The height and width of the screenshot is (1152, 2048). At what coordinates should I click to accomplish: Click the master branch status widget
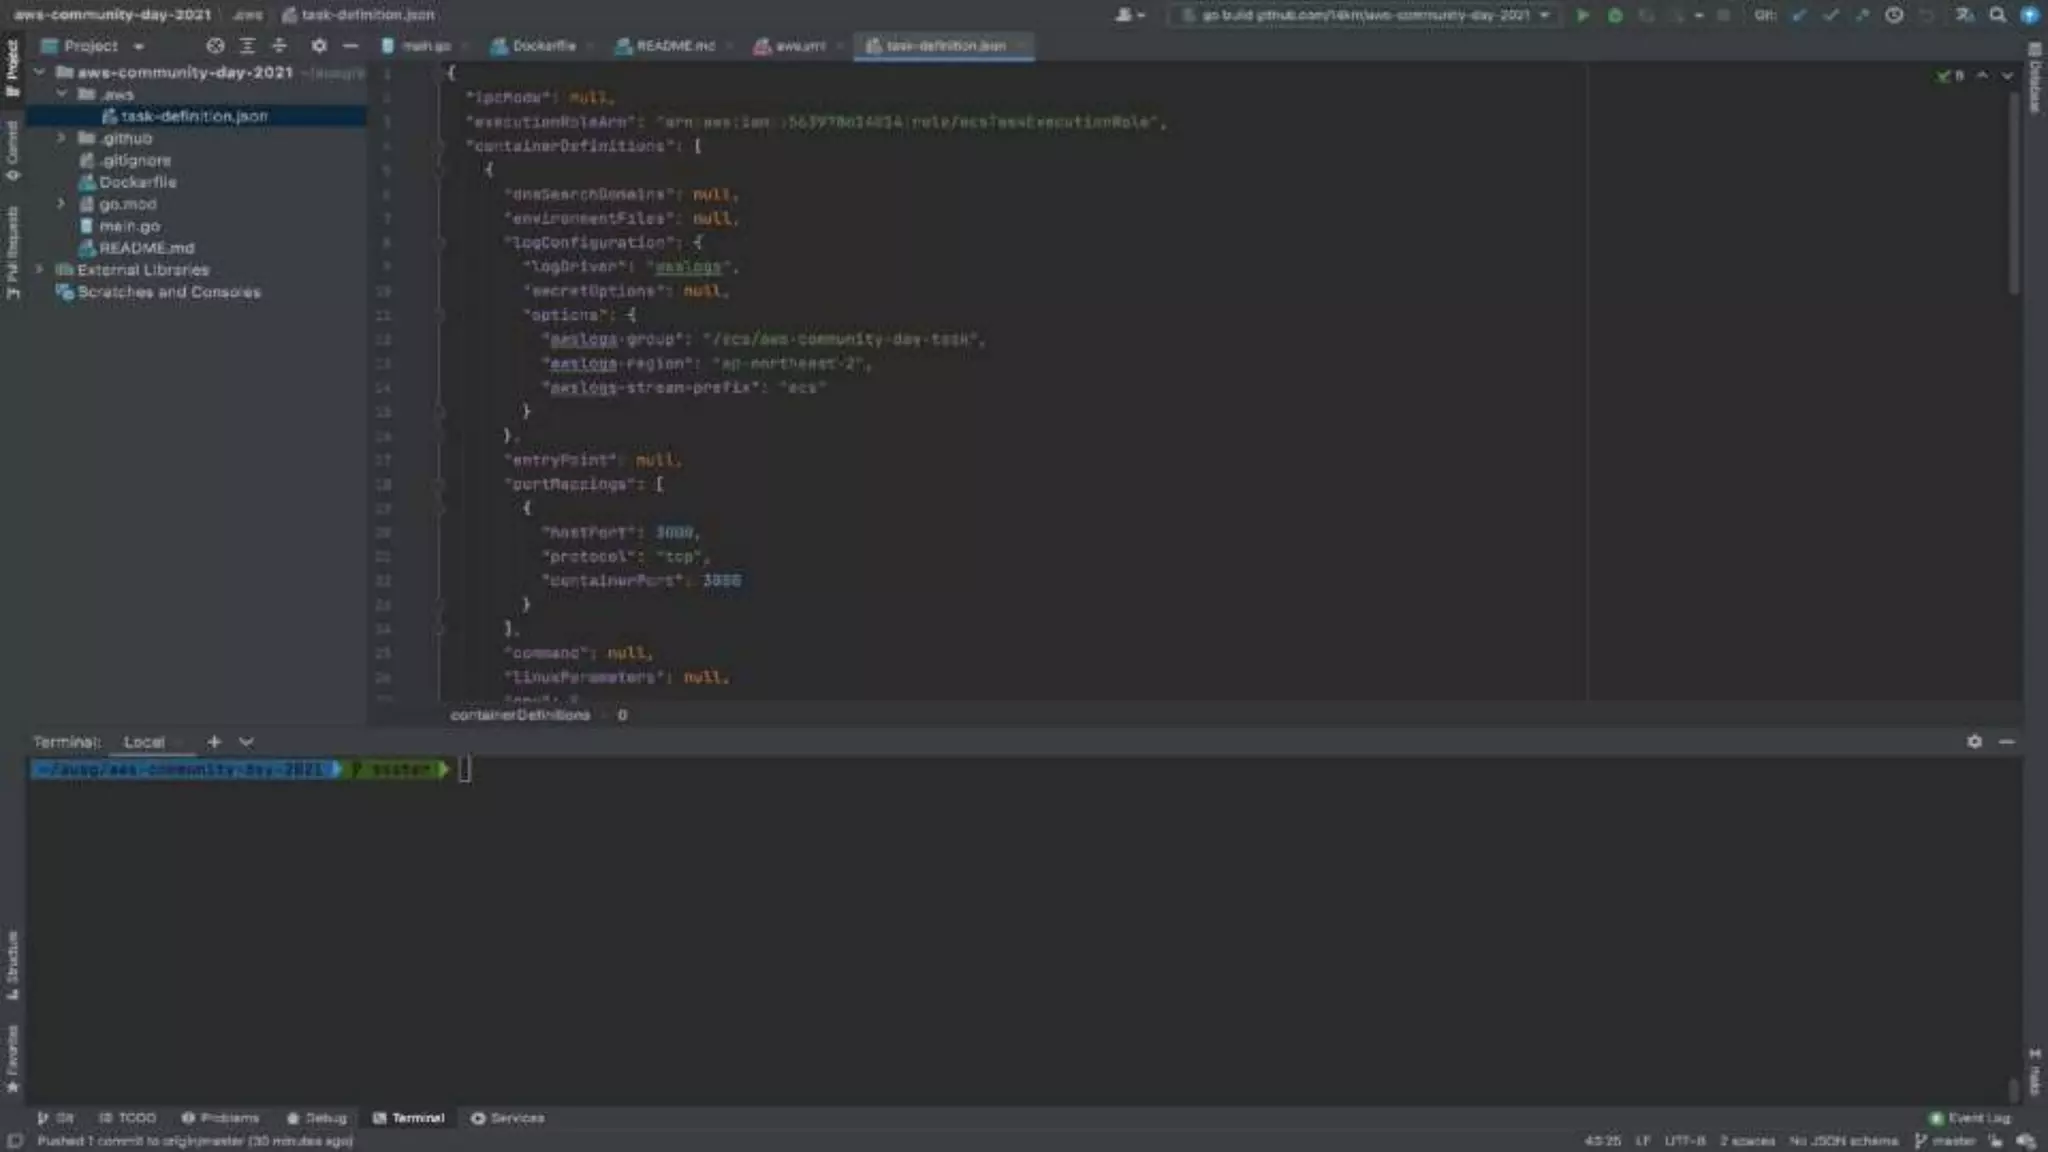[x=1945, y=1141]
